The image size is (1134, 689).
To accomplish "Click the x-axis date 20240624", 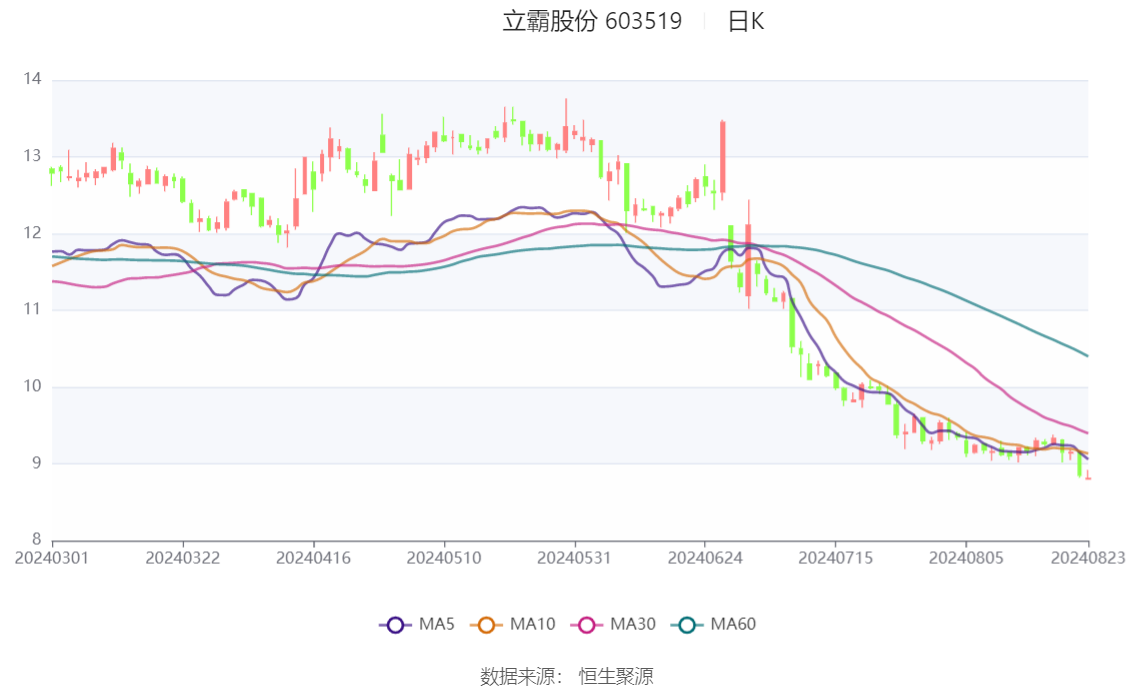I will (704, 558).
